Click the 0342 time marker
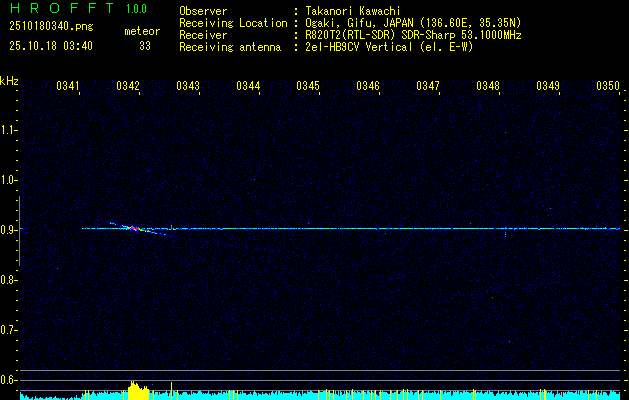Image resolution: width=629 pixels, height=400 pixels. click(128, 86)
